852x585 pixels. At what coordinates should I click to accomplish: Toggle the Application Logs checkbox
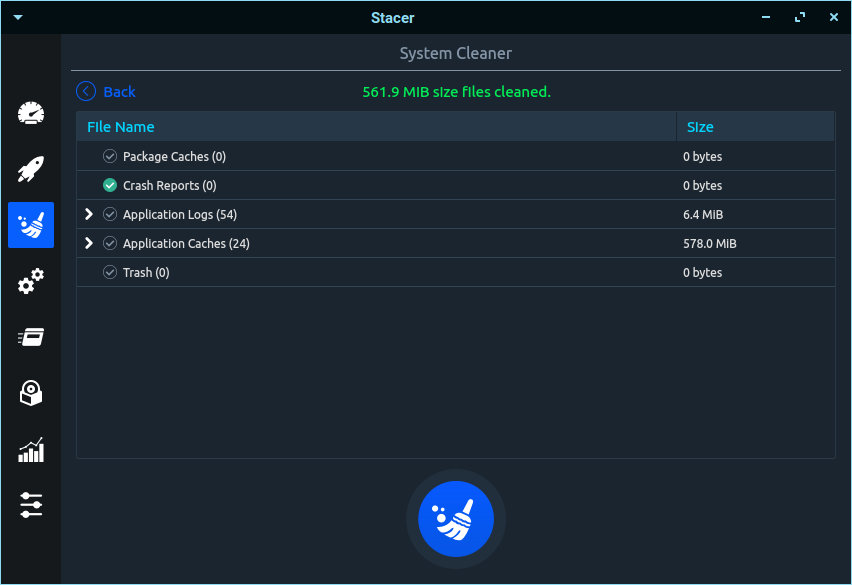click(x=110, y=215)
